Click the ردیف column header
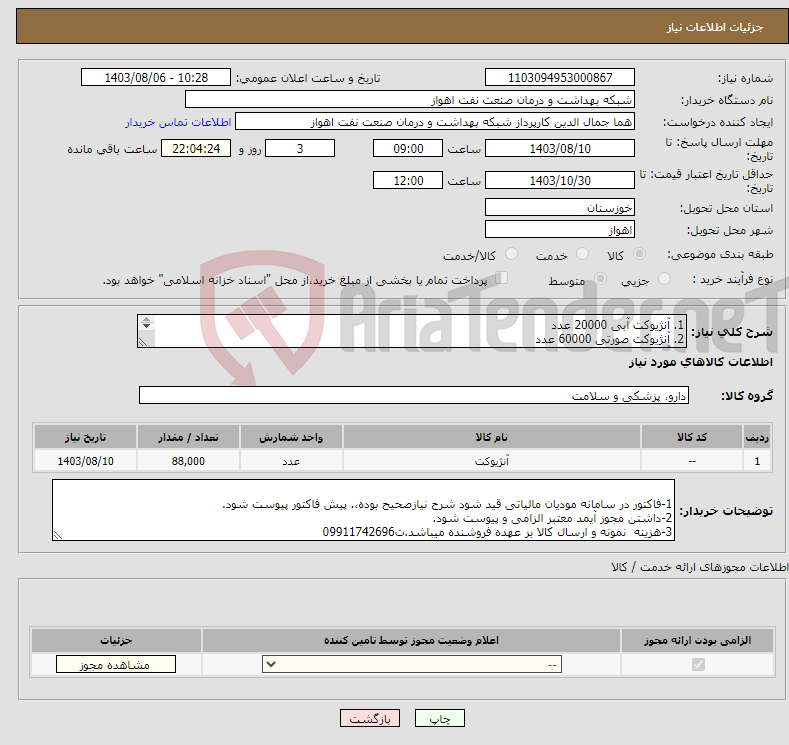 (x=757, y=437)
